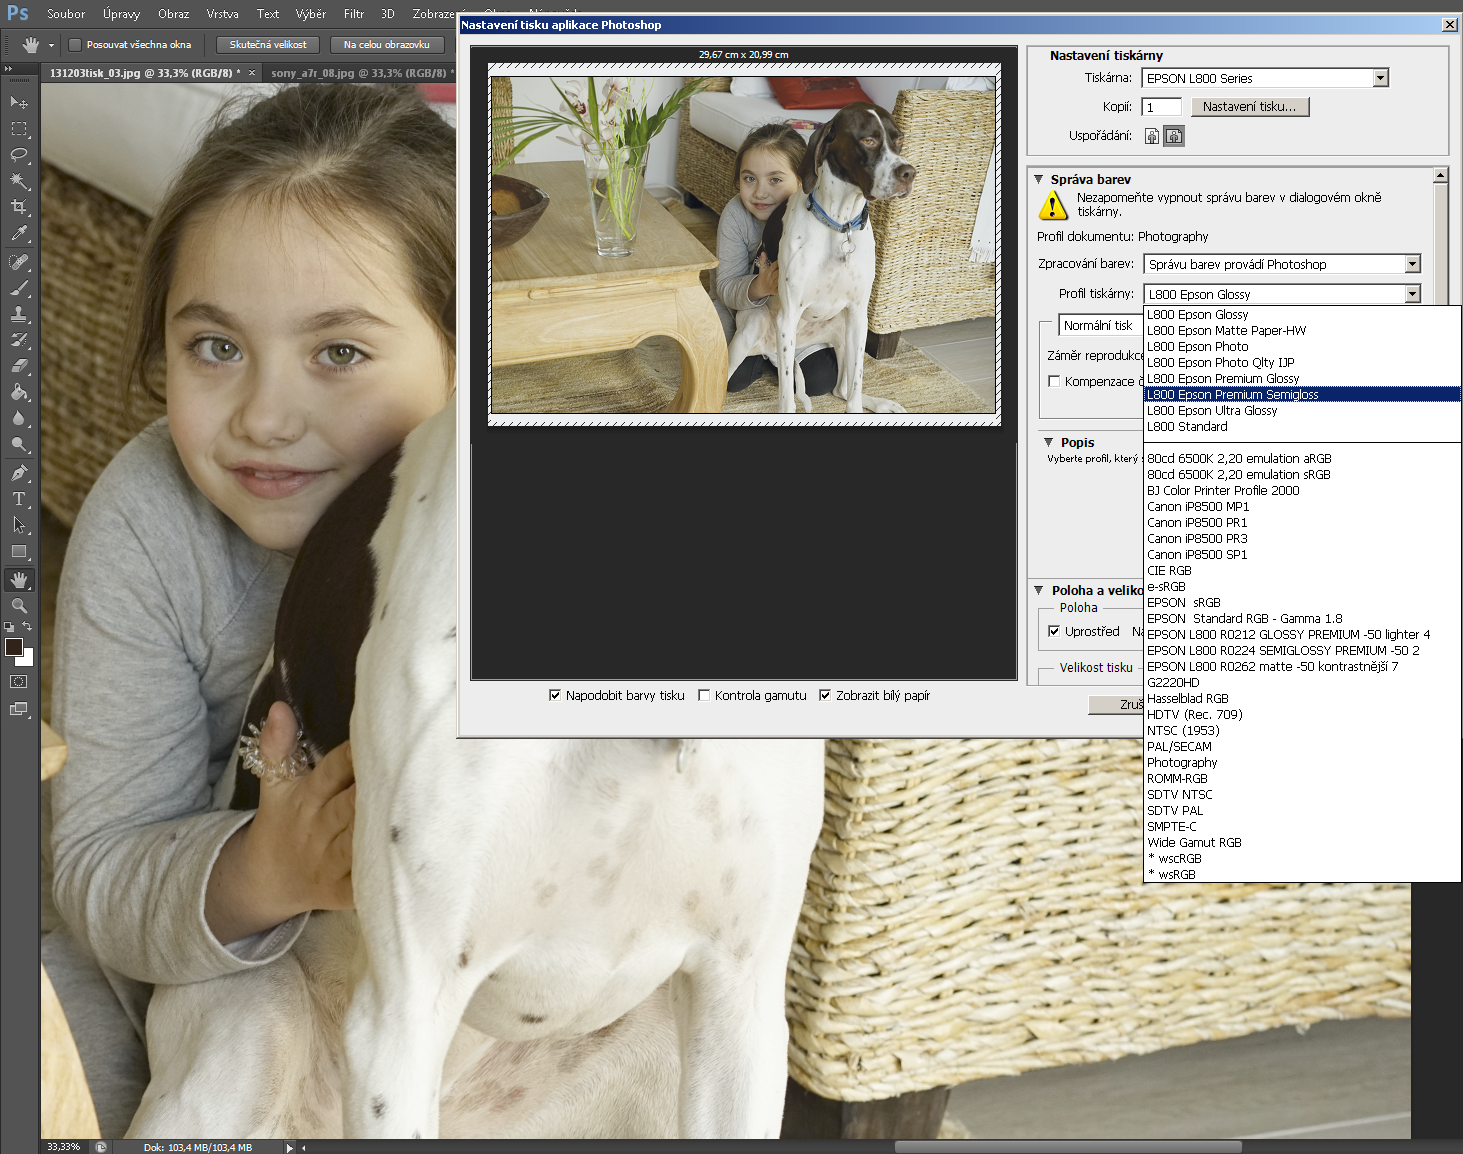The image size is (1463, 1154).
Task: Collapse the Správa barev section
Action: tap(1039, 180)
